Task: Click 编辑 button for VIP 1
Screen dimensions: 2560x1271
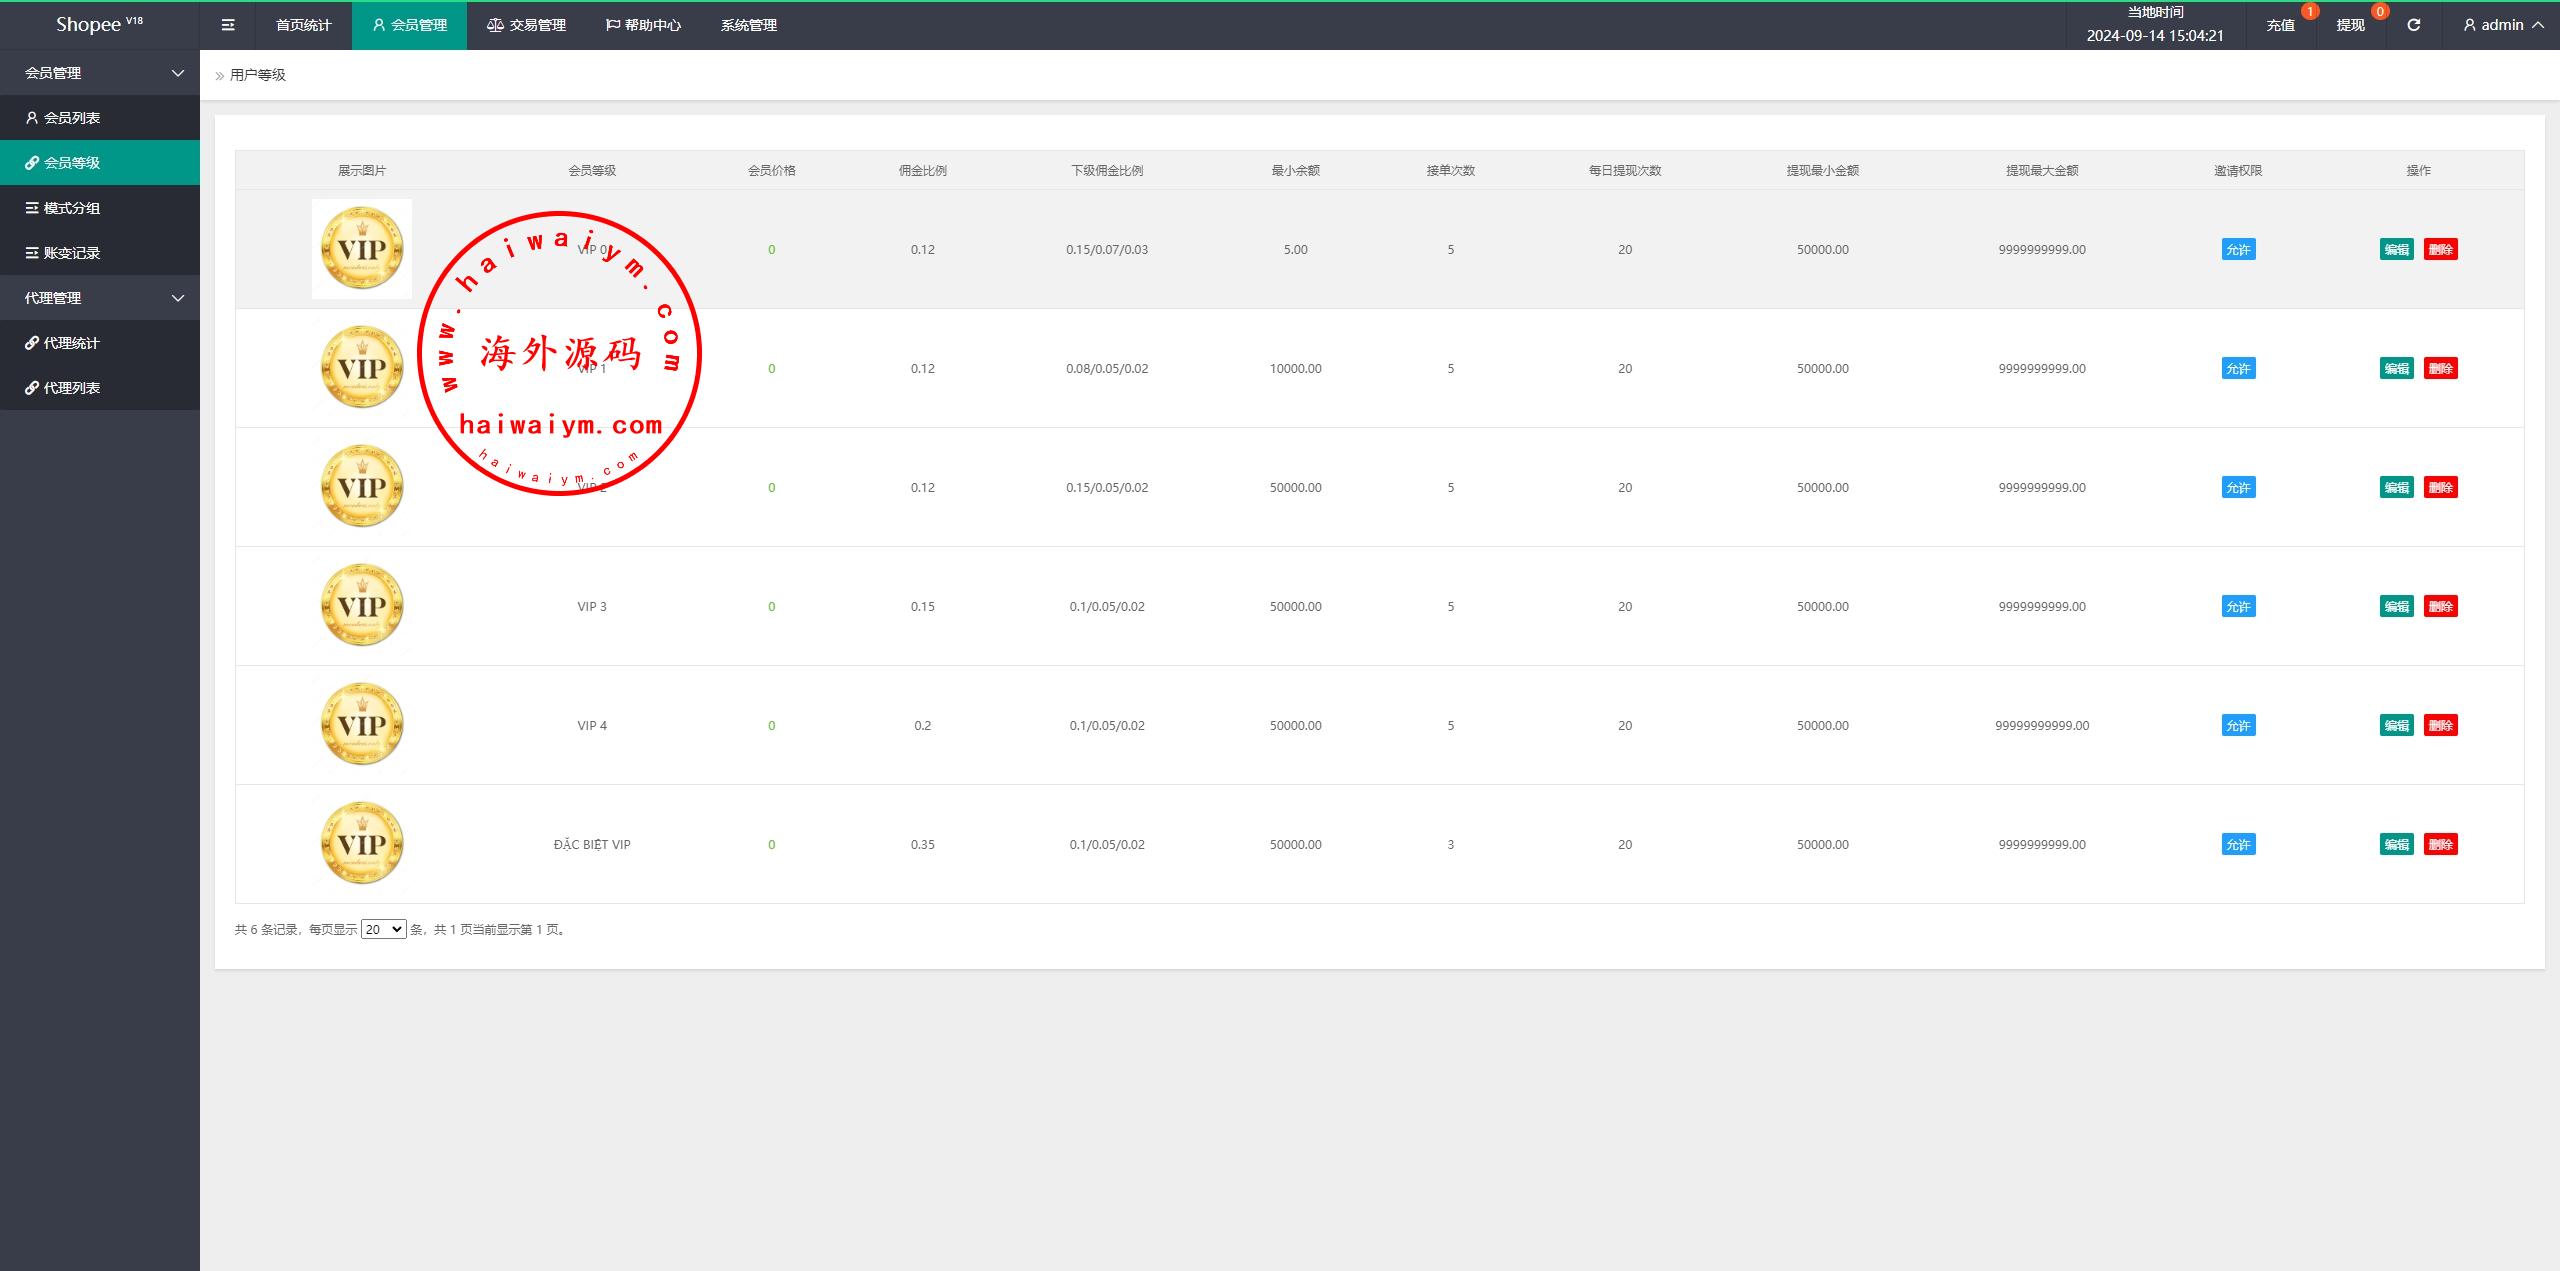Action: [x=2396, y=368]
